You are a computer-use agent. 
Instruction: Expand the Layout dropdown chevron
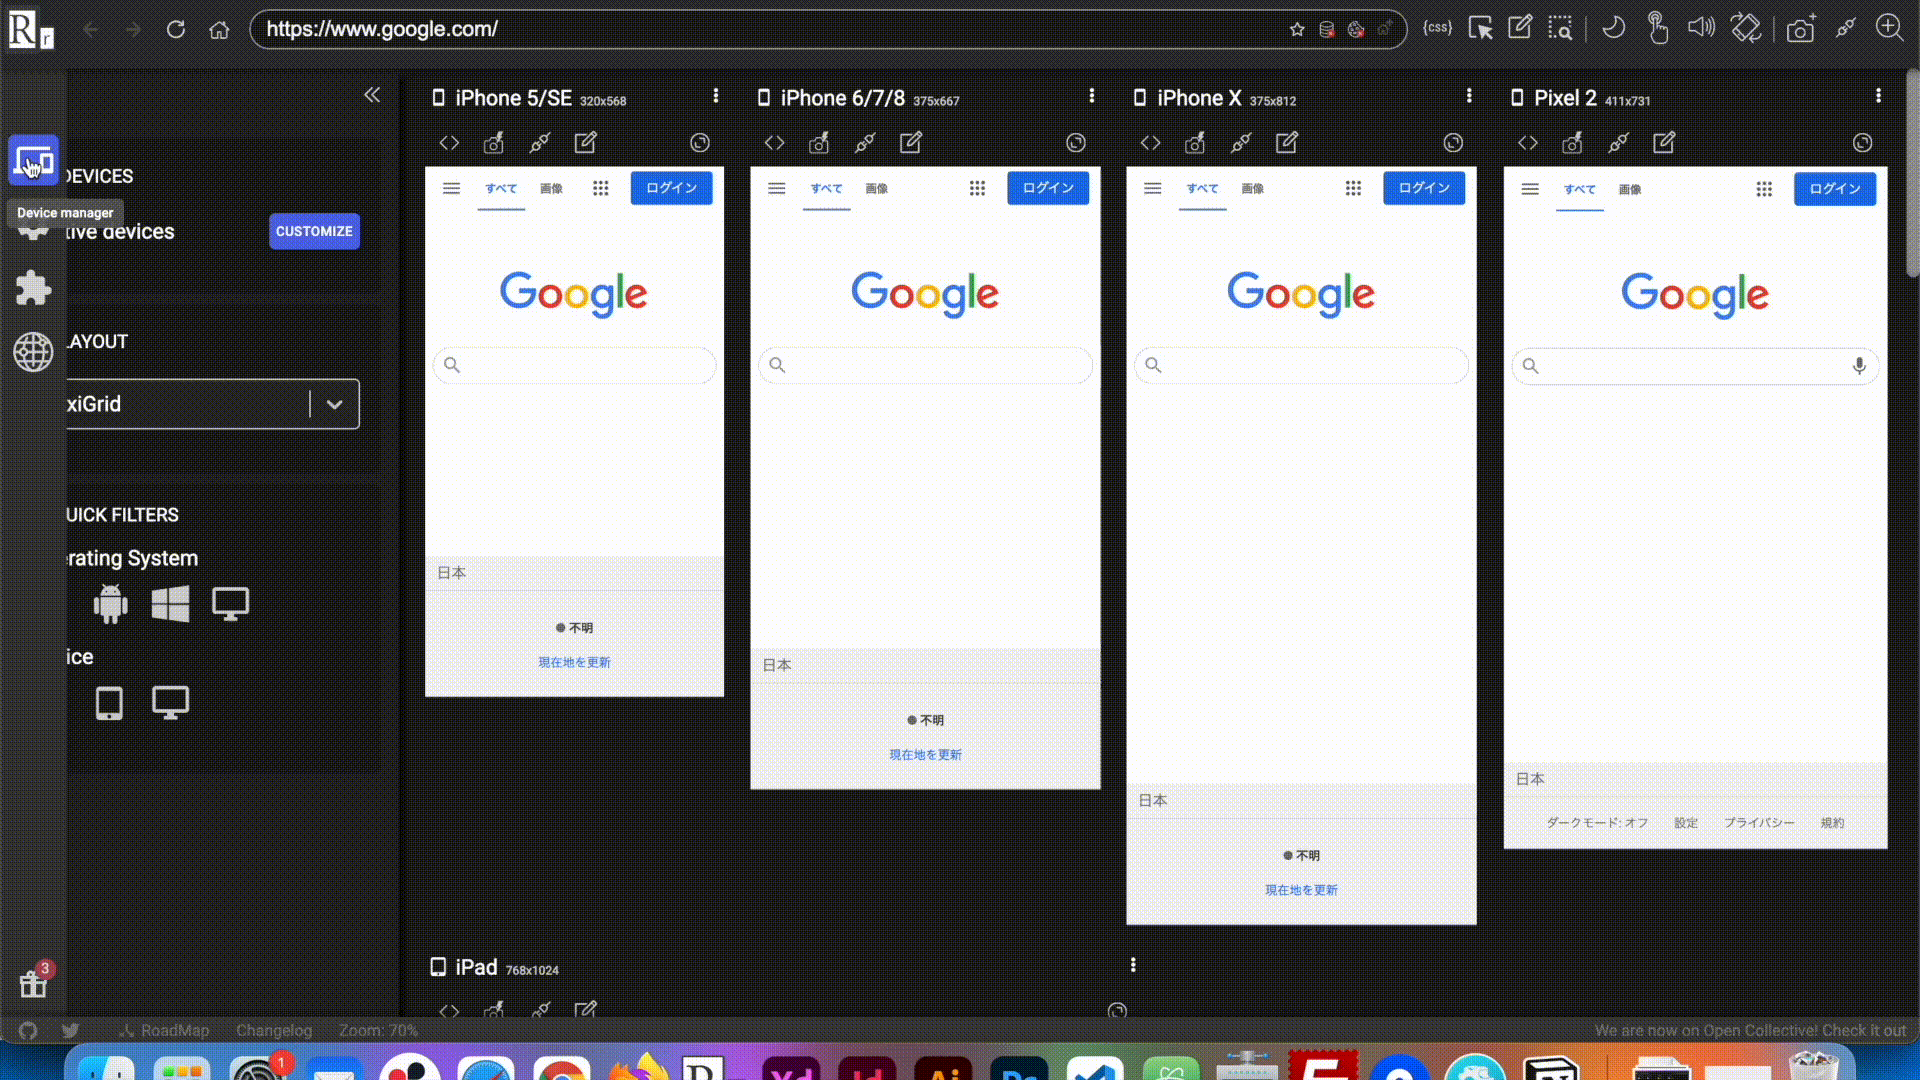click(x=335, y=404)
